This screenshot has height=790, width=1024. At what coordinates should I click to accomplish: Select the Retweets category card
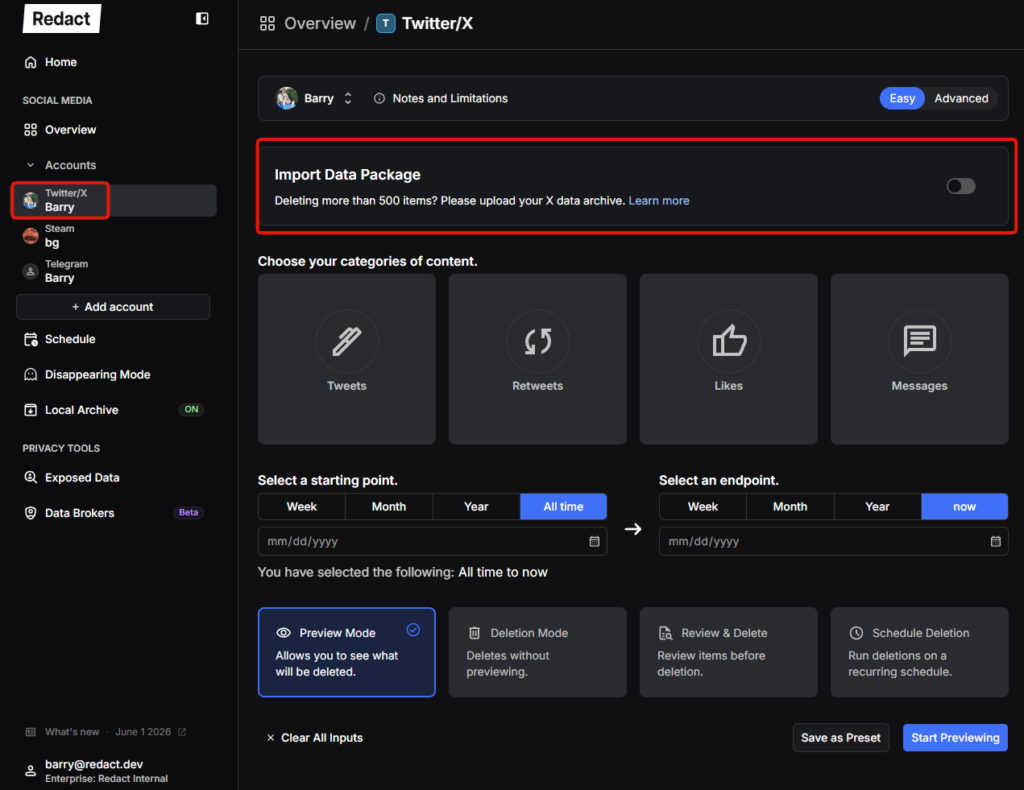click(x=537, y=359)
